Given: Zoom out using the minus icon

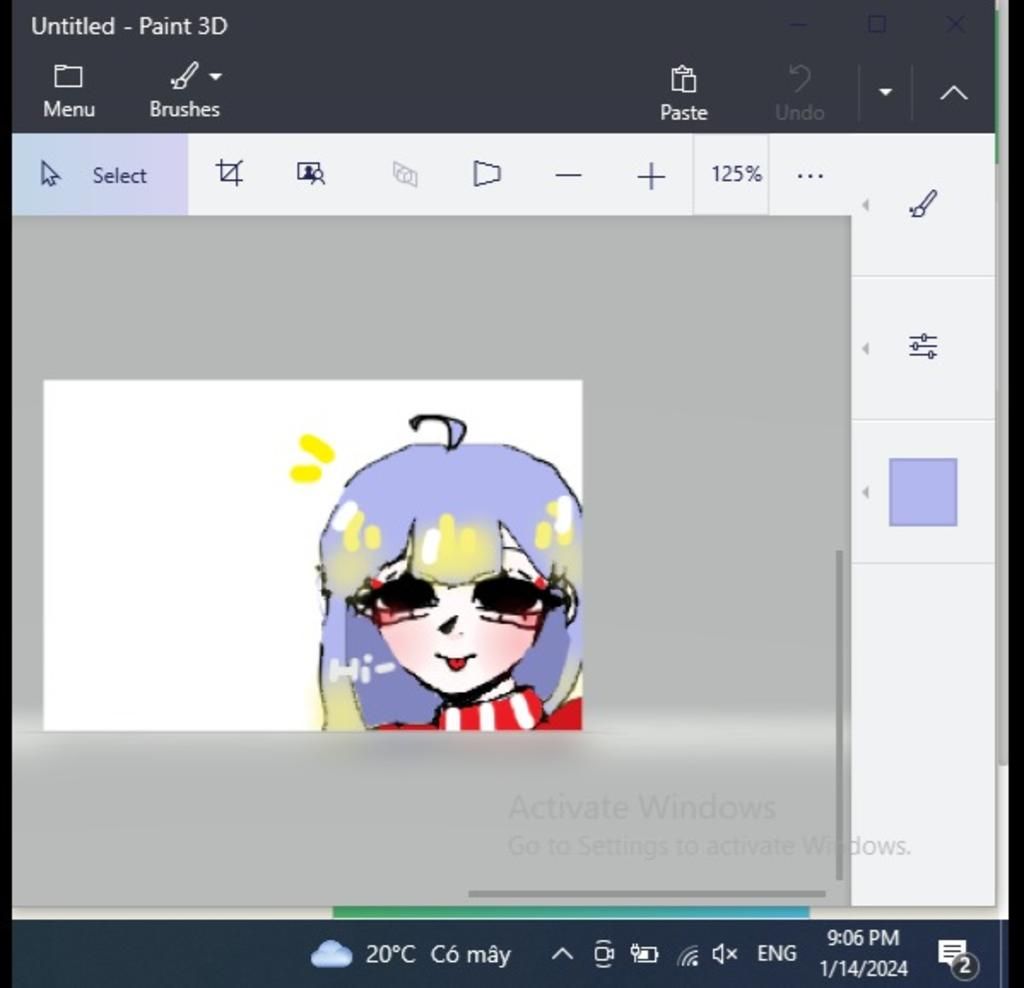Looking at the screenshot, I should click(x=567, y=175).
